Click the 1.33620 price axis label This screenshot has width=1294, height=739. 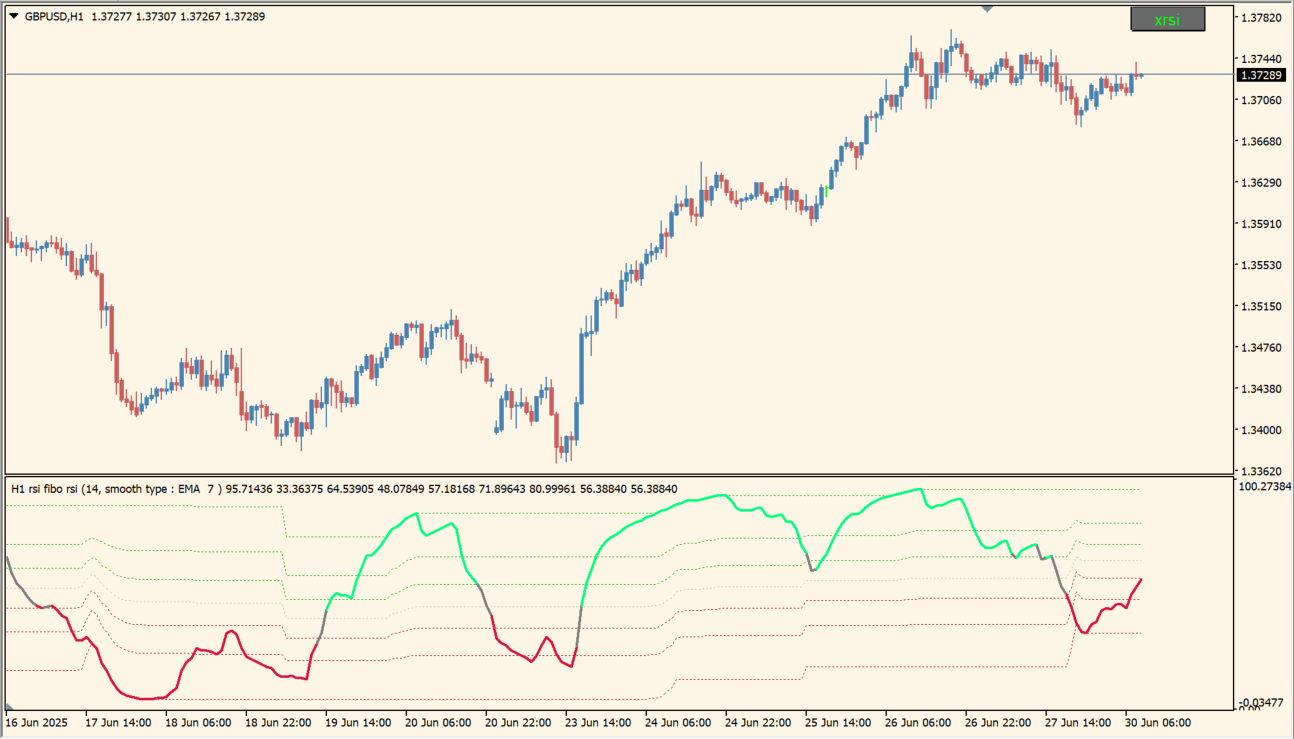click(1261, 470)
